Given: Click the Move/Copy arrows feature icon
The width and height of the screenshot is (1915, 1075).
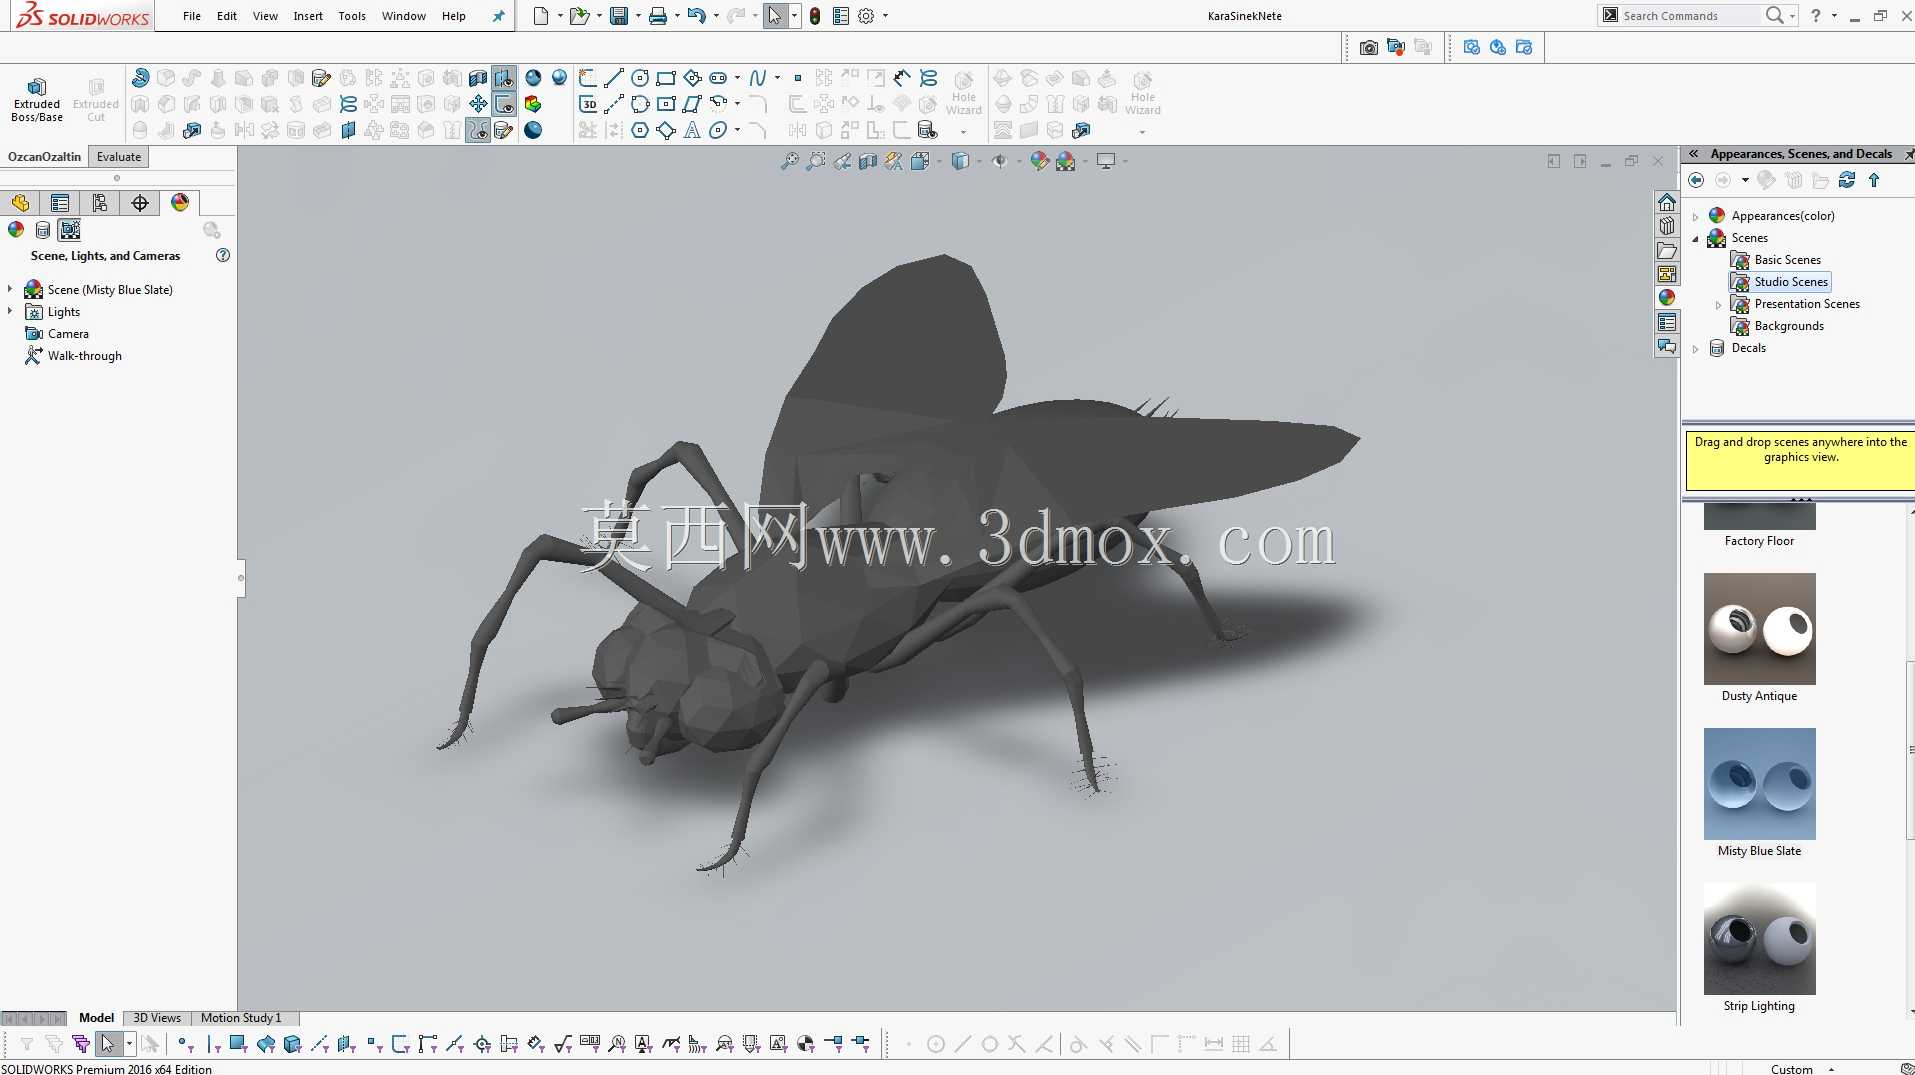Looking at the screenshot, I should coord(478,104).
